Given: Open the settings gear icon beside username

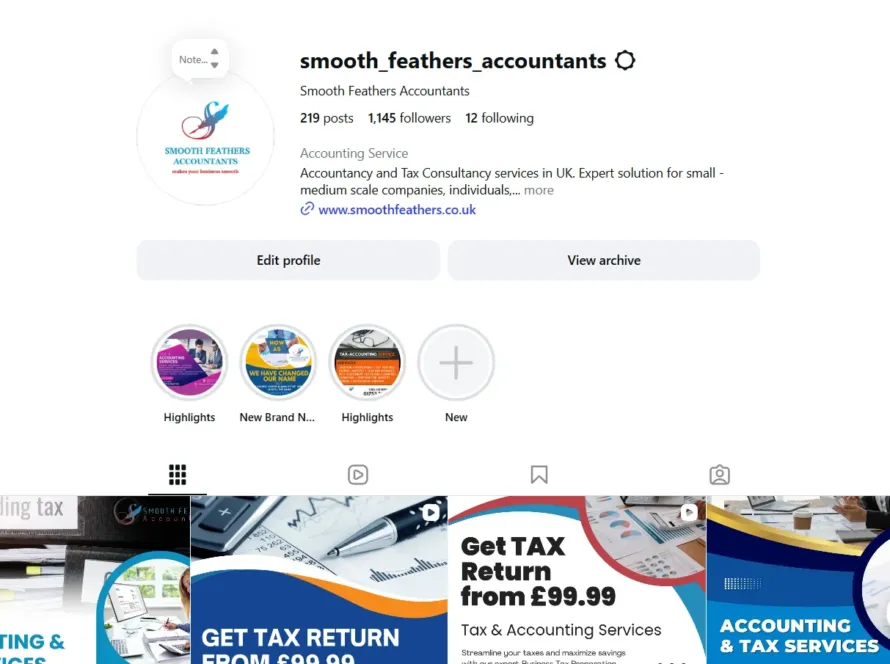Looking at the screenshot, I should (x=625, y=60).
